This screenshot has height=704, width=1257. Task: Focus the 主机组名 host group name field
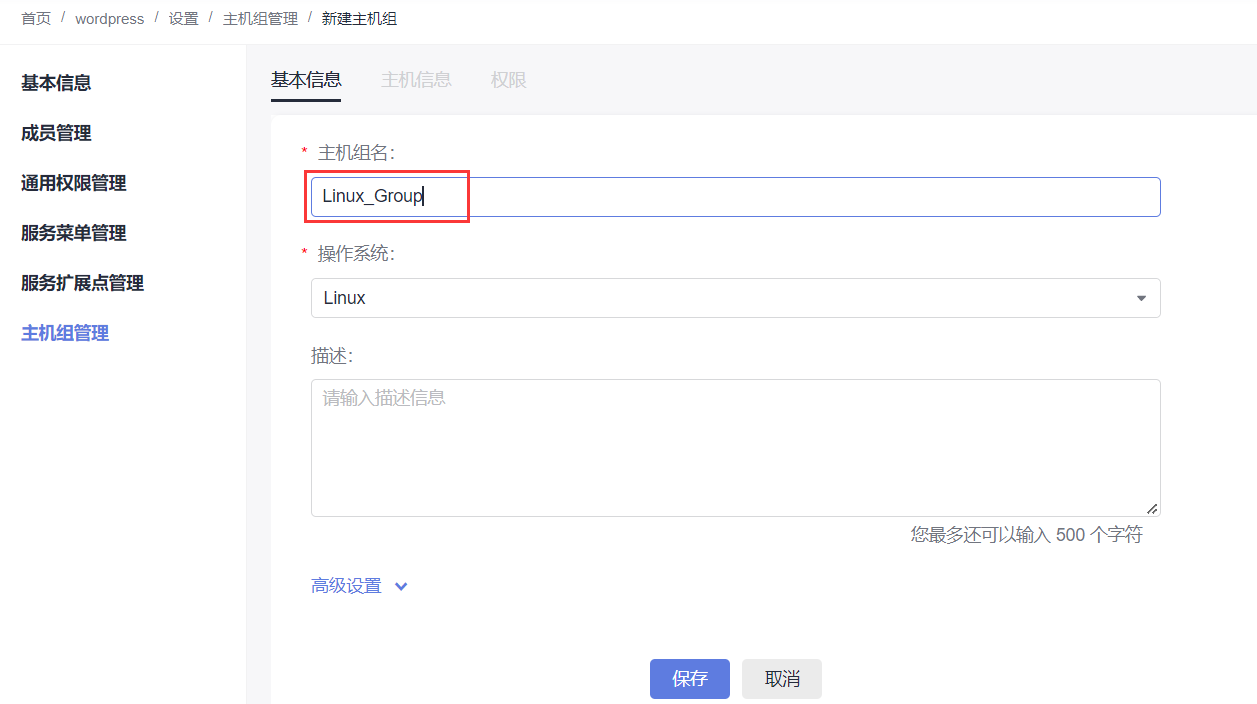coord(735,197)
